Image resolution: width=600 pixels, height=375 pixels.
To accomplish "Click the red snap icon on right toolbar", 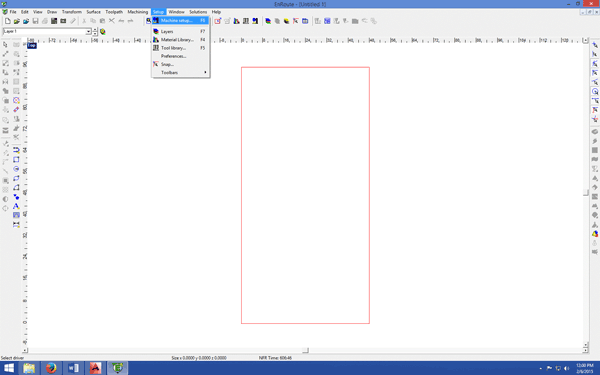I will point(595,110).
